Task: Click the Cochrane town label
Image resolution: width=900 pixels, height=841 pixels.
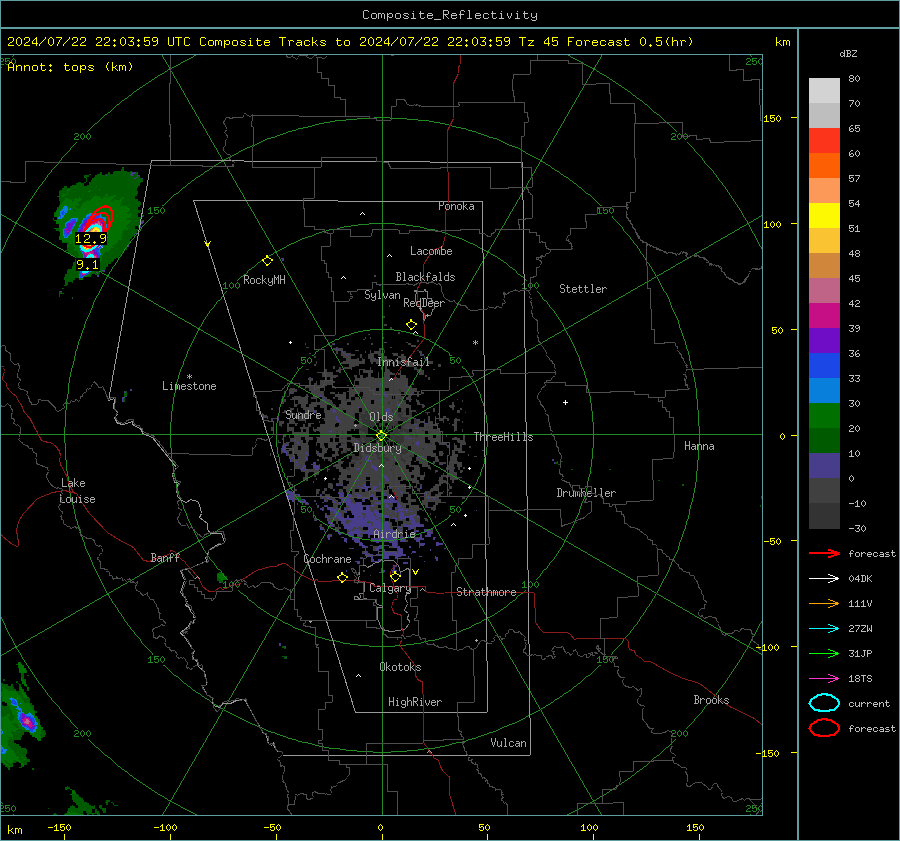Action: coord(327,559)
